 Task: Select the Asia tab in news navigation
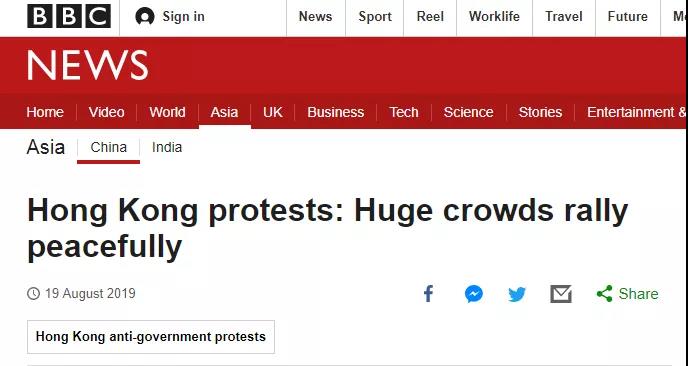224,112
